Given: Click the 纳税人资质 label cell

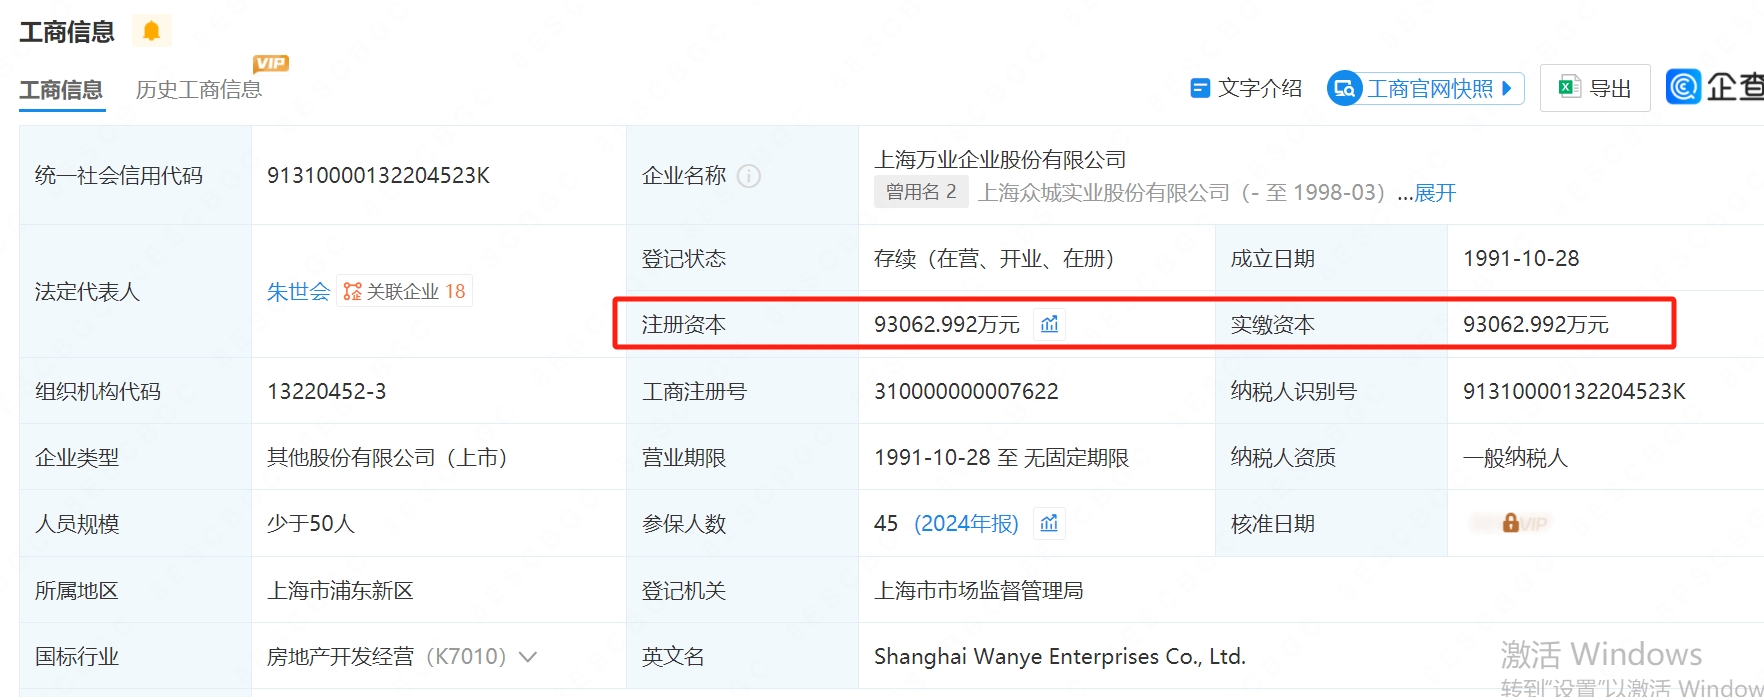Looking at the screenshot, I should click(x=1331, y=457).
